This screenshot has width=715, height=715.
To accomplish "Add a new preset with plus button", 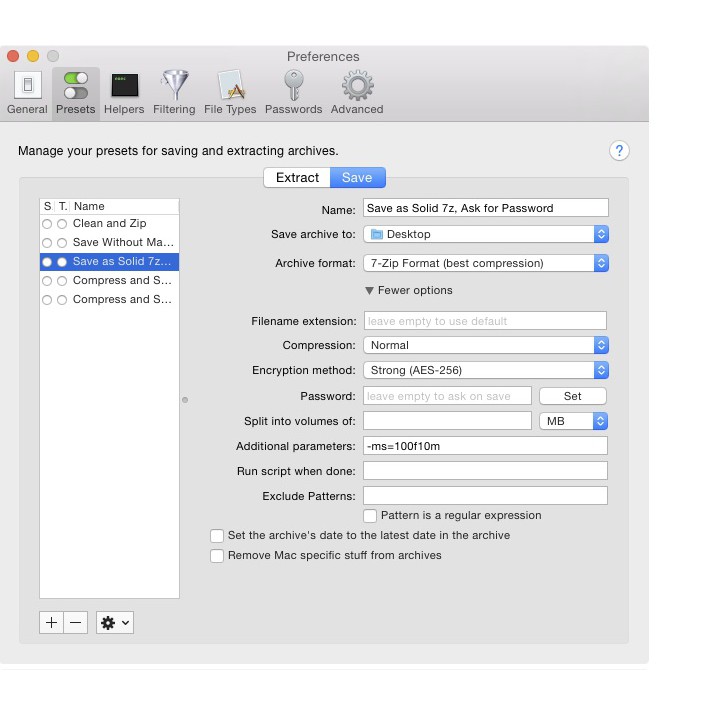I will [x=51, y=622].
